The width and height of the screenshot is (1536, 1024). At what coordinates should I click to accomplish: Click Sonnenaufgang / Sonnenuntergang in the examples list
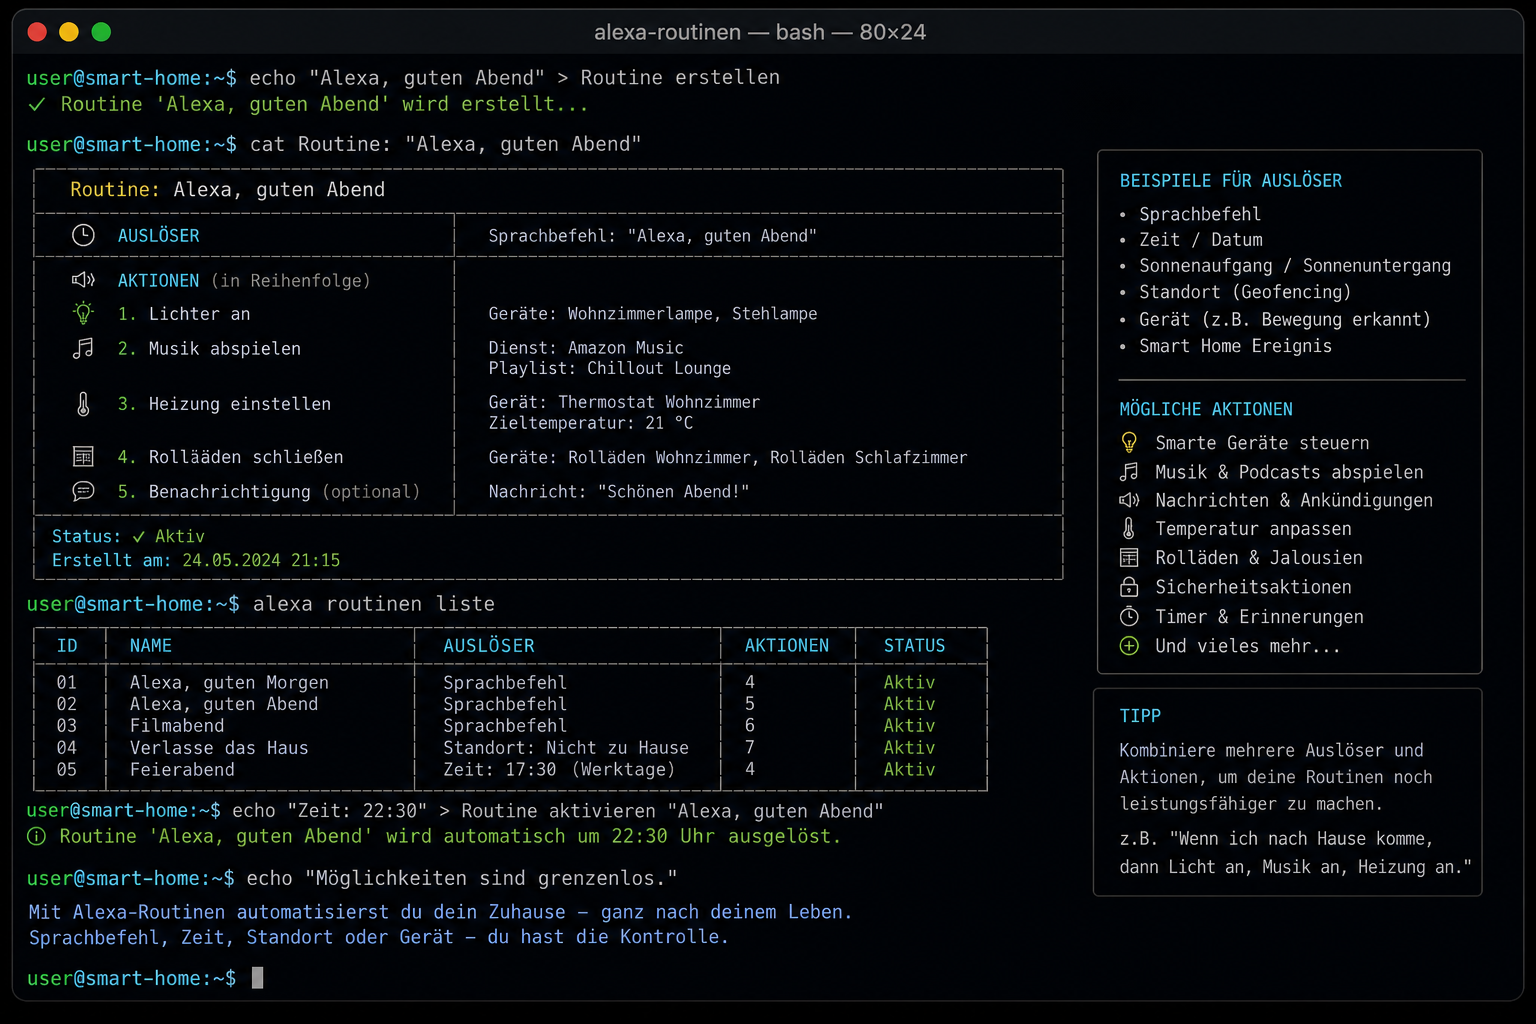(x=1295, y=266)
